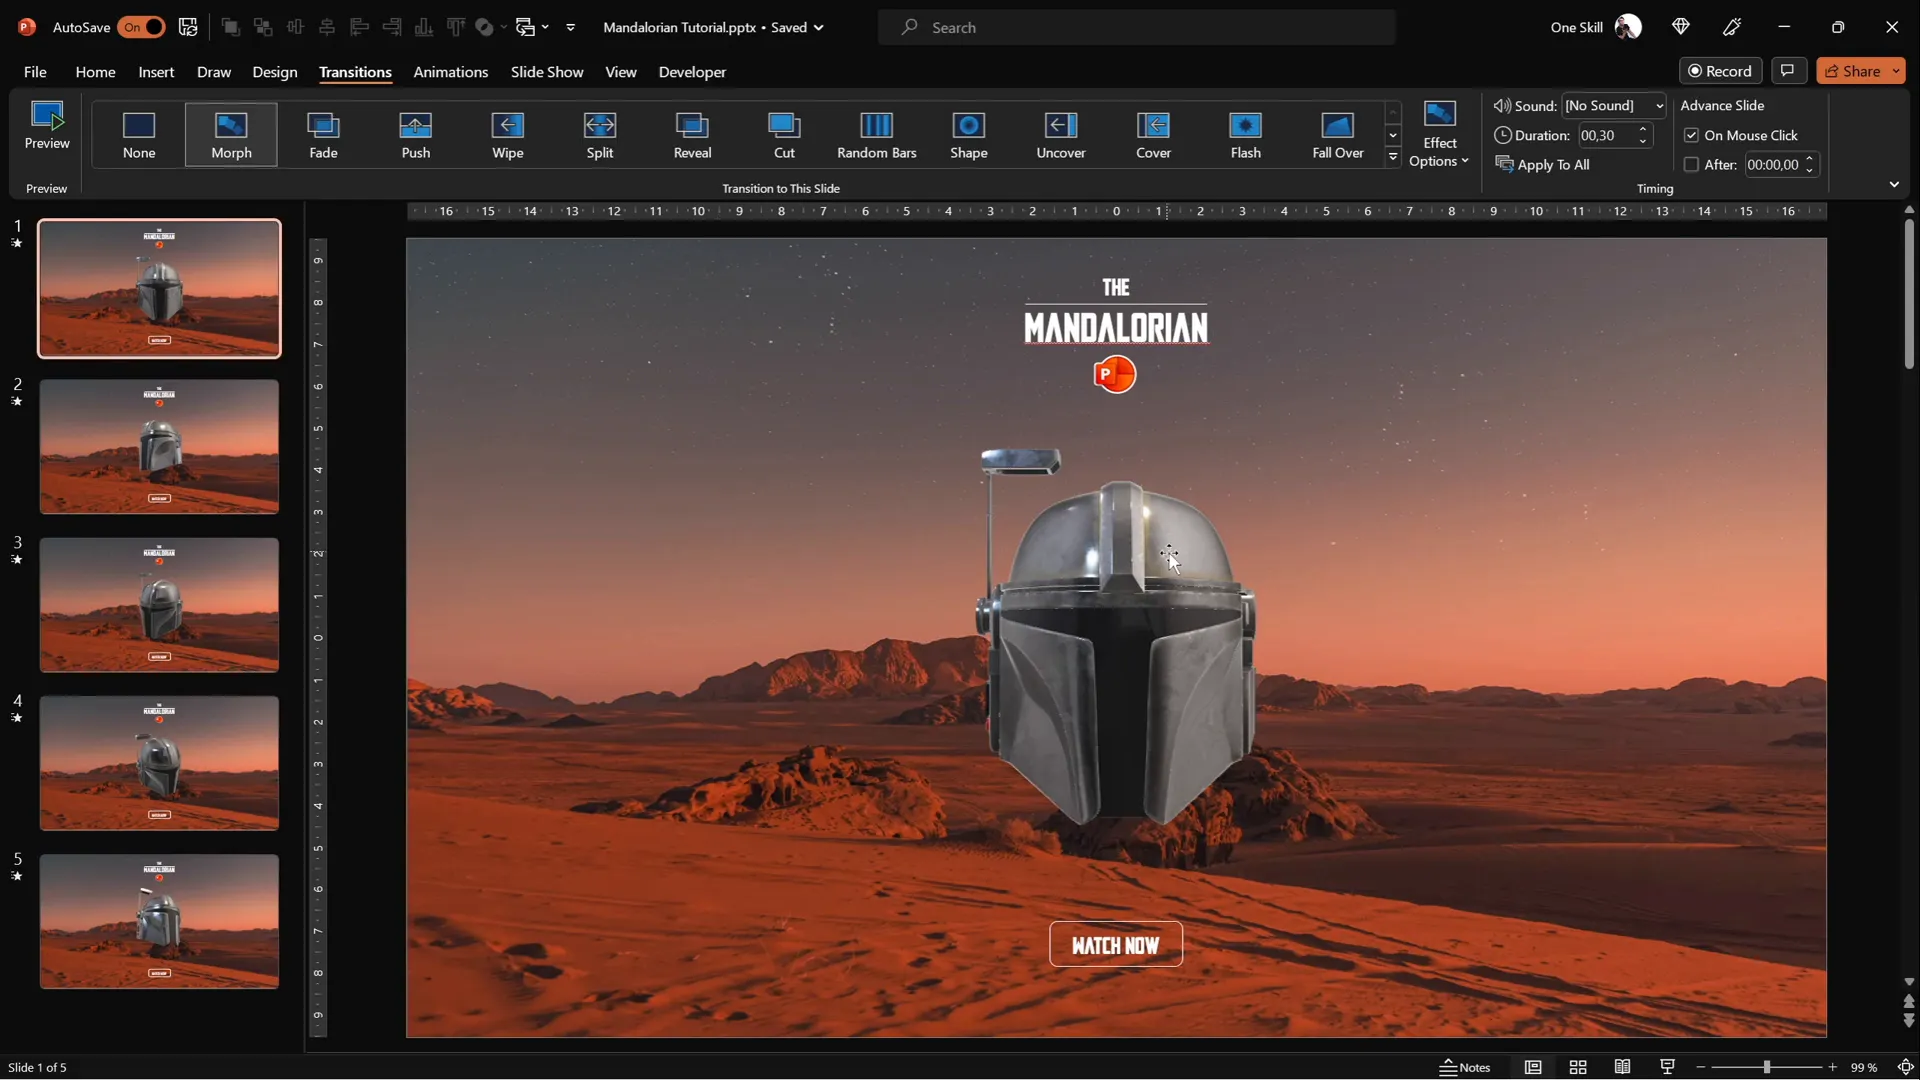Open the One Skill account avatar
This screenshot has height=1080, width=1920.
coord(1628,27)
